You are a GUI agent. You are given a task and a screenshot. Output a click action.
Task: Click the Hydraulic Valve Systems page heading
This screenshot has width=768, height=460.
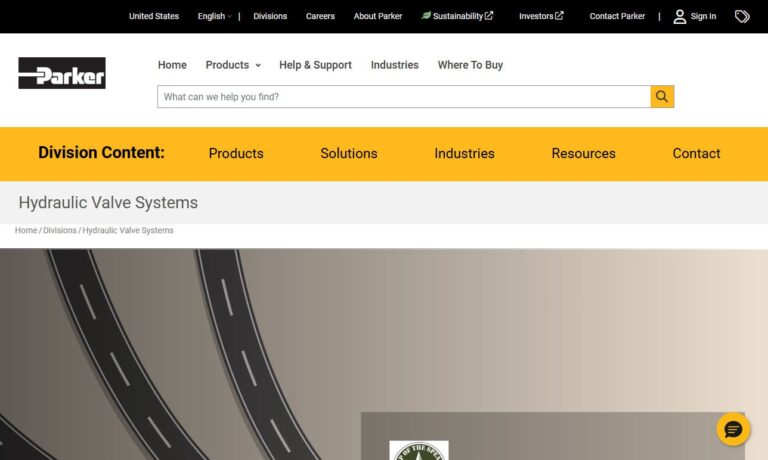108,202
